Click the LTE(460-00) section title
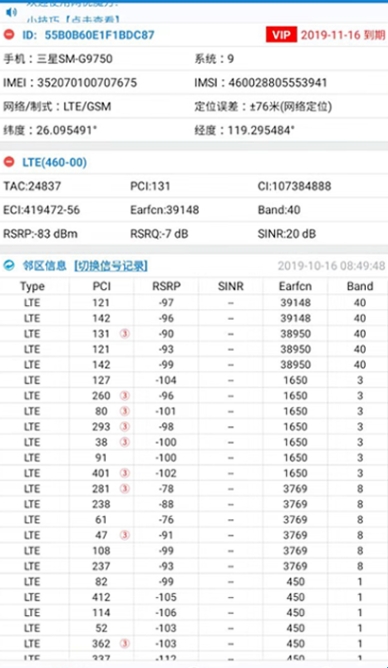Viewport: 388px width, 668px height. [x=55, y=162]
